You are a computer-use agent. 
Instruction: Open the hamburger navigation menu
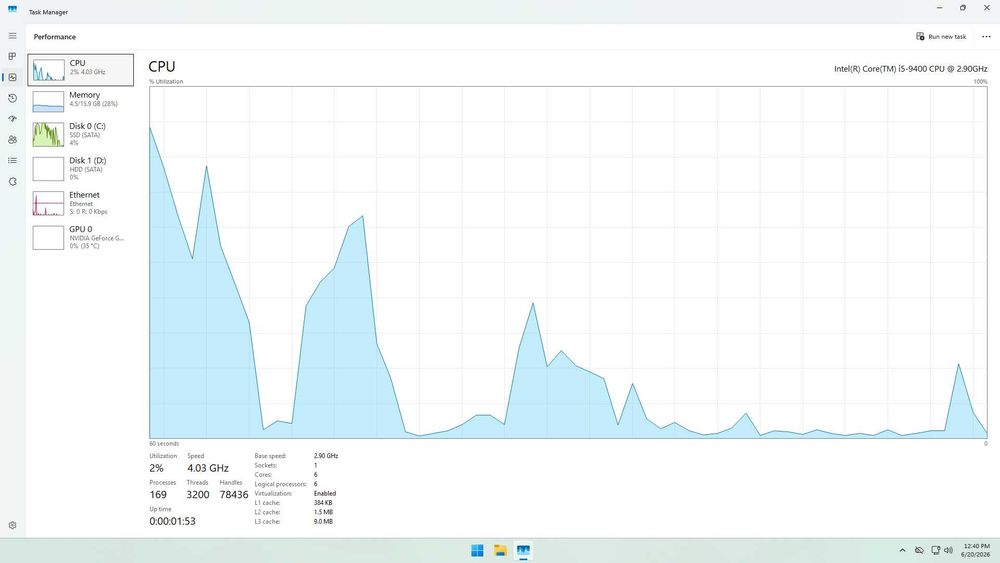12,36
